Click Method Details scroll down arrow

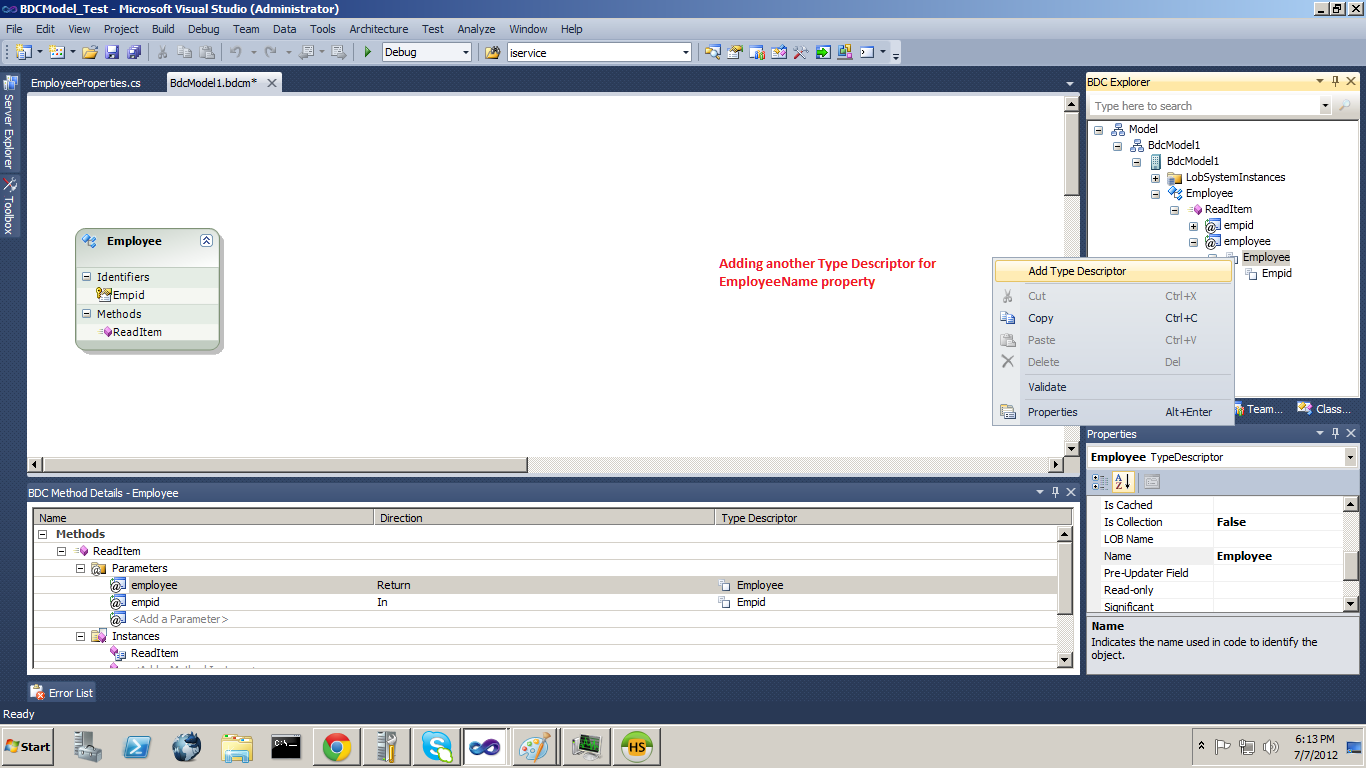pyautogui.click(x=1065, y=659)
